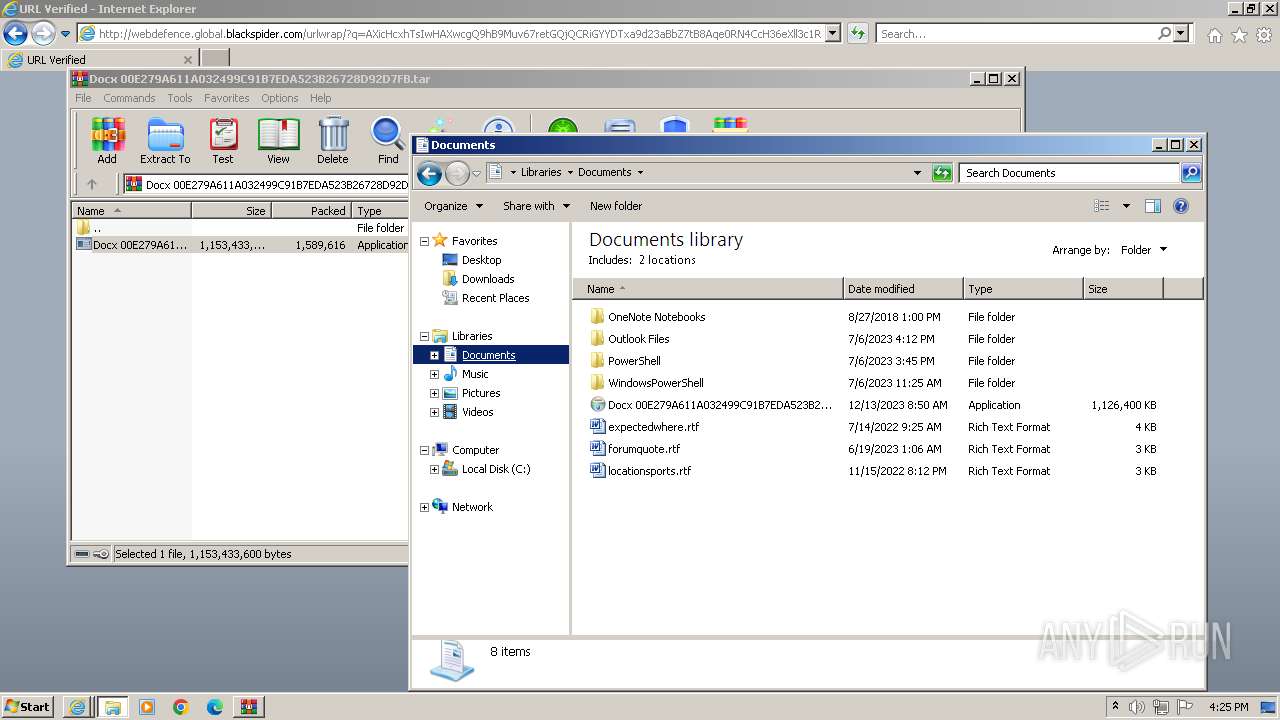Open Internet Explorer favorites star
1280x720 pixels.
(1239, 35)
